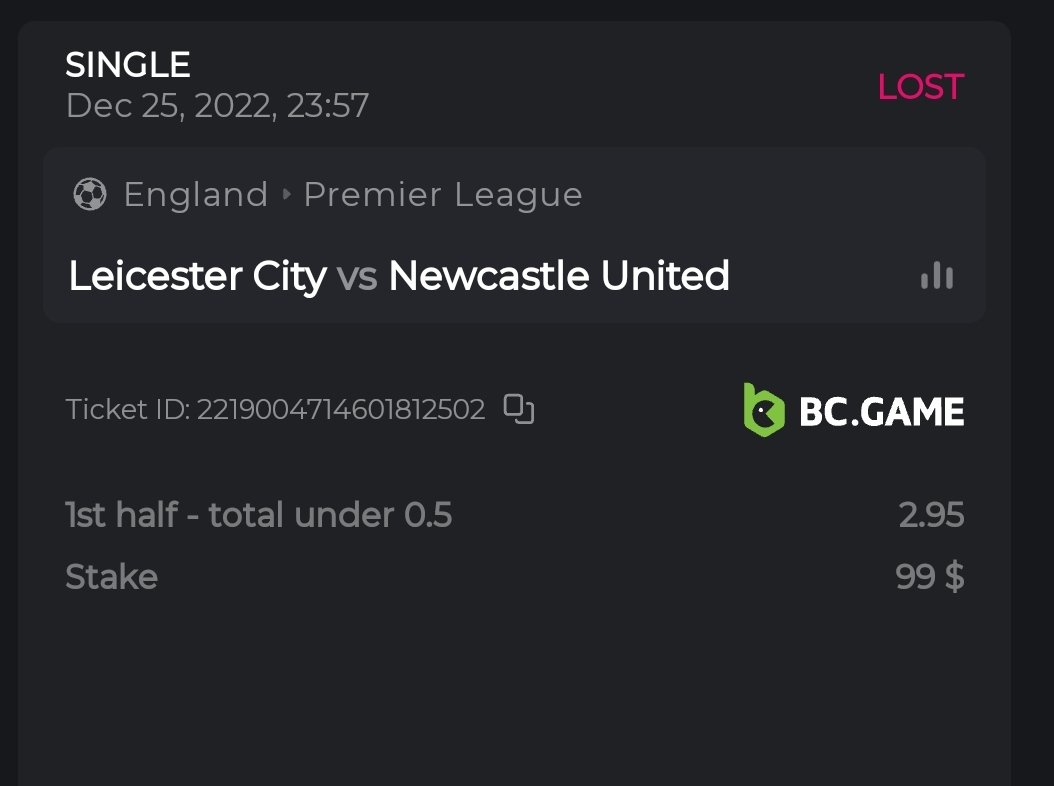Select the England country breadcrumb
Image resolution: width=1054 pixels, height=786 pixels.
point(196,194)
